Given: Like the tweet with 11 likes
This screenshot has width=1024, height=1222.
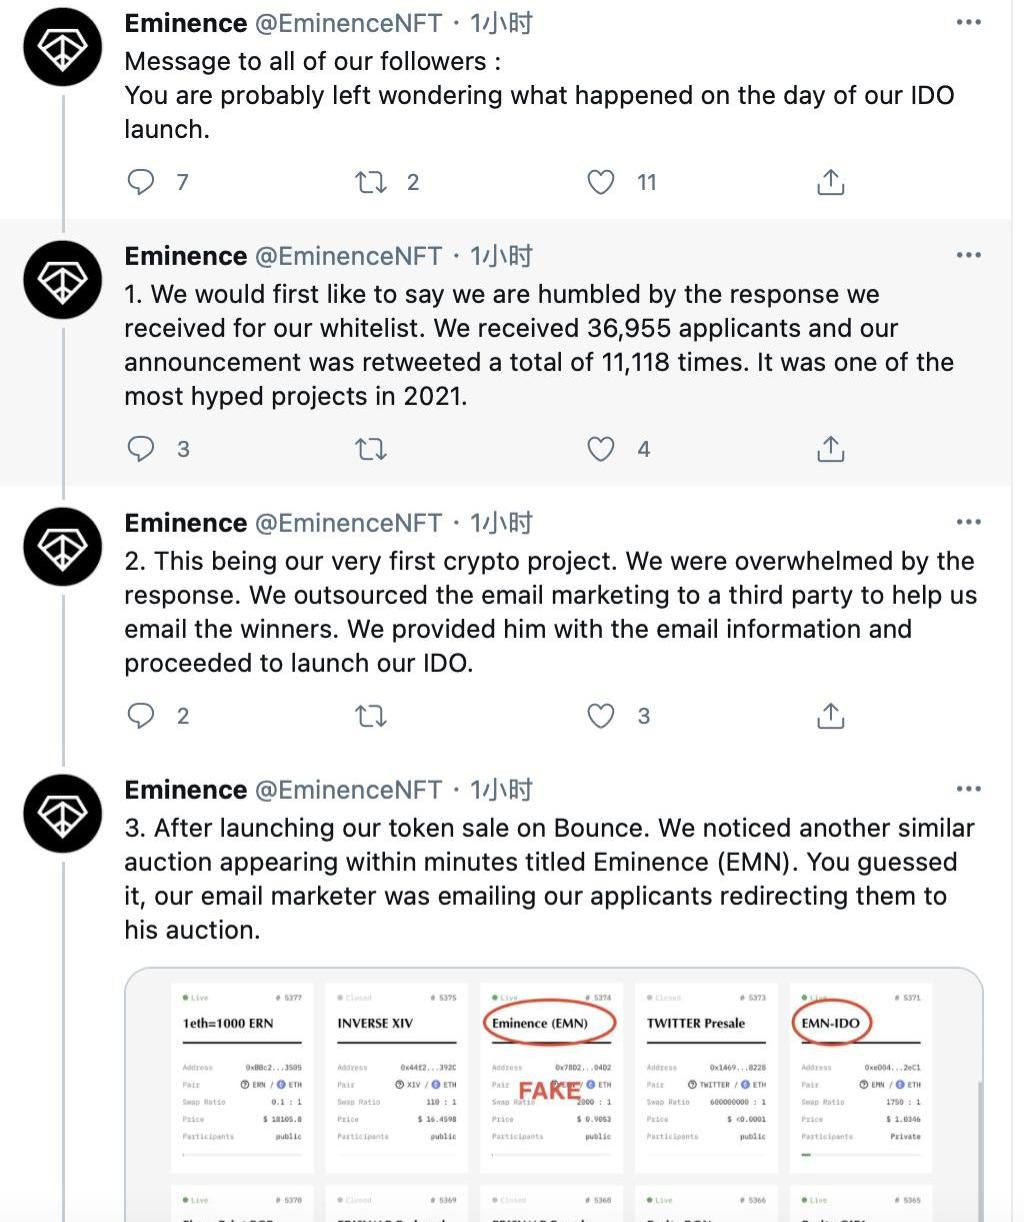Looking at the screenshot, I should pos(600,182).
